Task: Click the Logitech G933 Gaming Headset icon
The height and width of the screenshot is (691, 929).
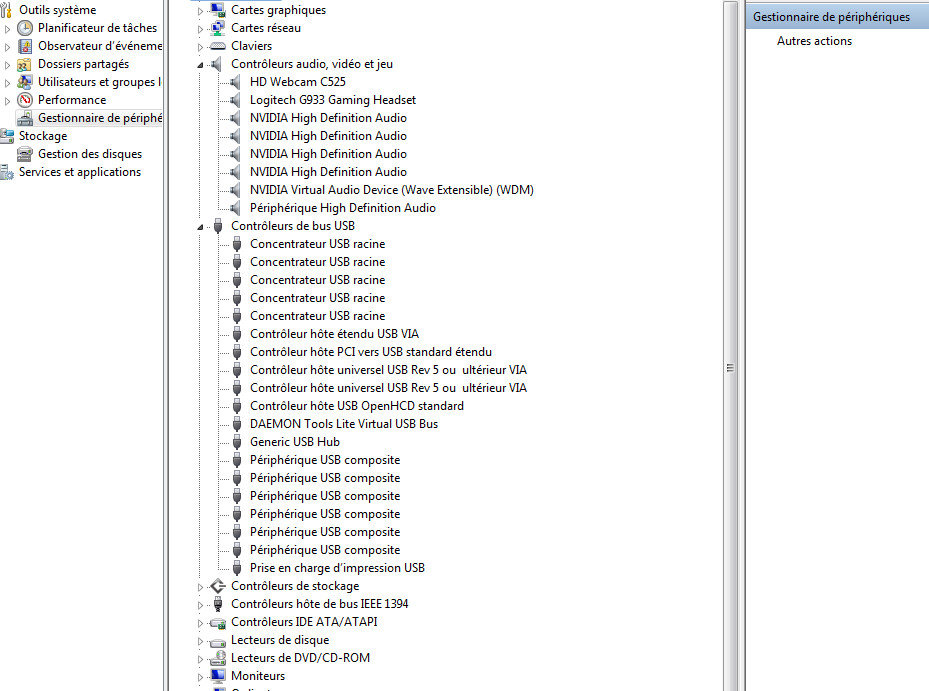Action: coord(236,100)
